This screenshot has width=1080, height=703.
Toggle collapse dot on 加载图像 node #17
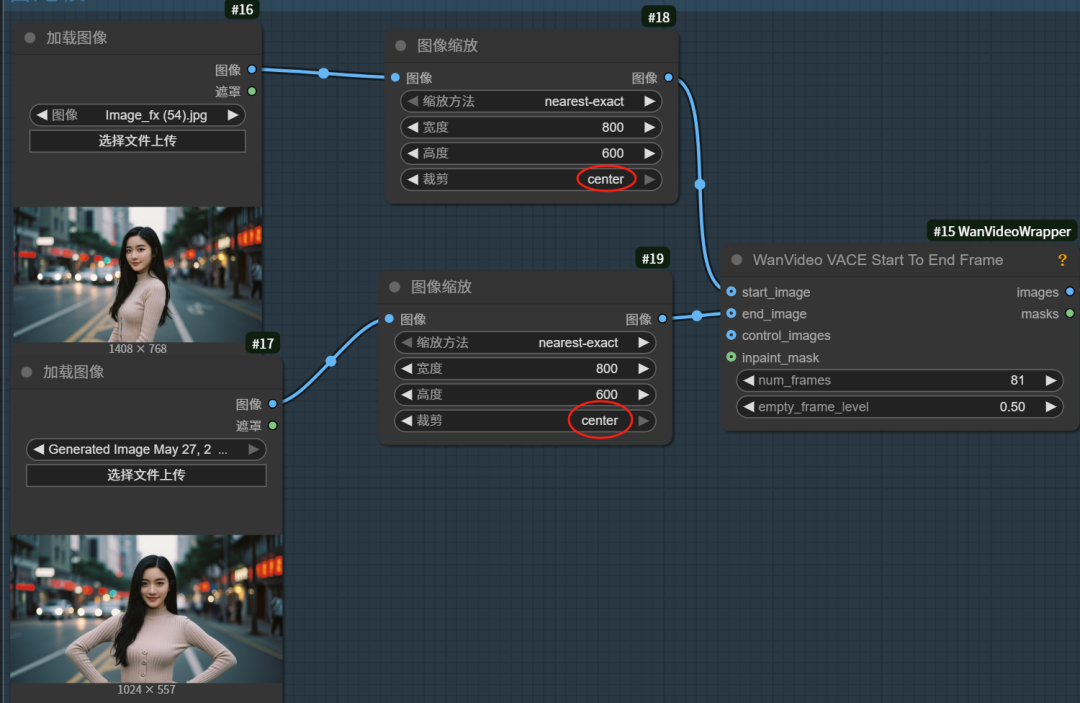click(27, 372)
